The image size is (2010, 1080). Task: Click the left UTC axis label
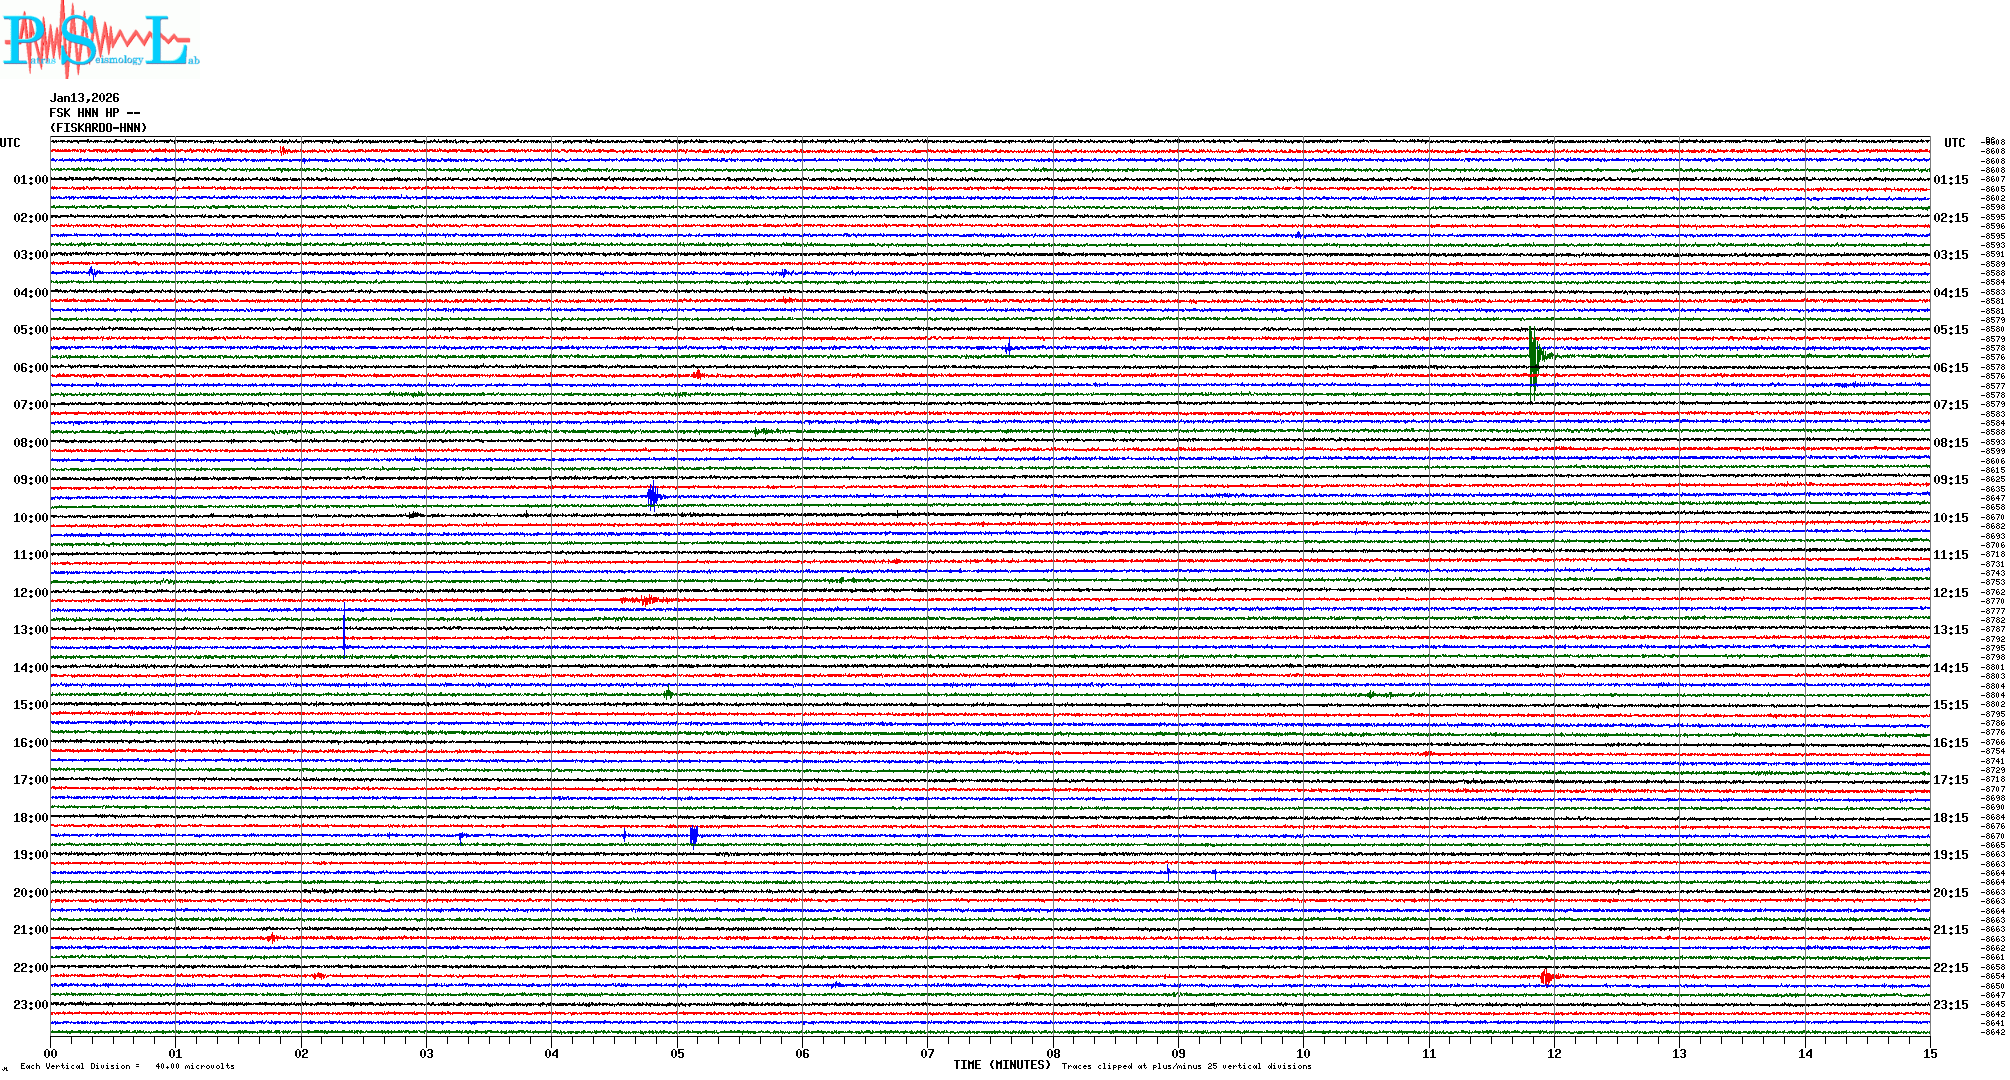[10, 143]
